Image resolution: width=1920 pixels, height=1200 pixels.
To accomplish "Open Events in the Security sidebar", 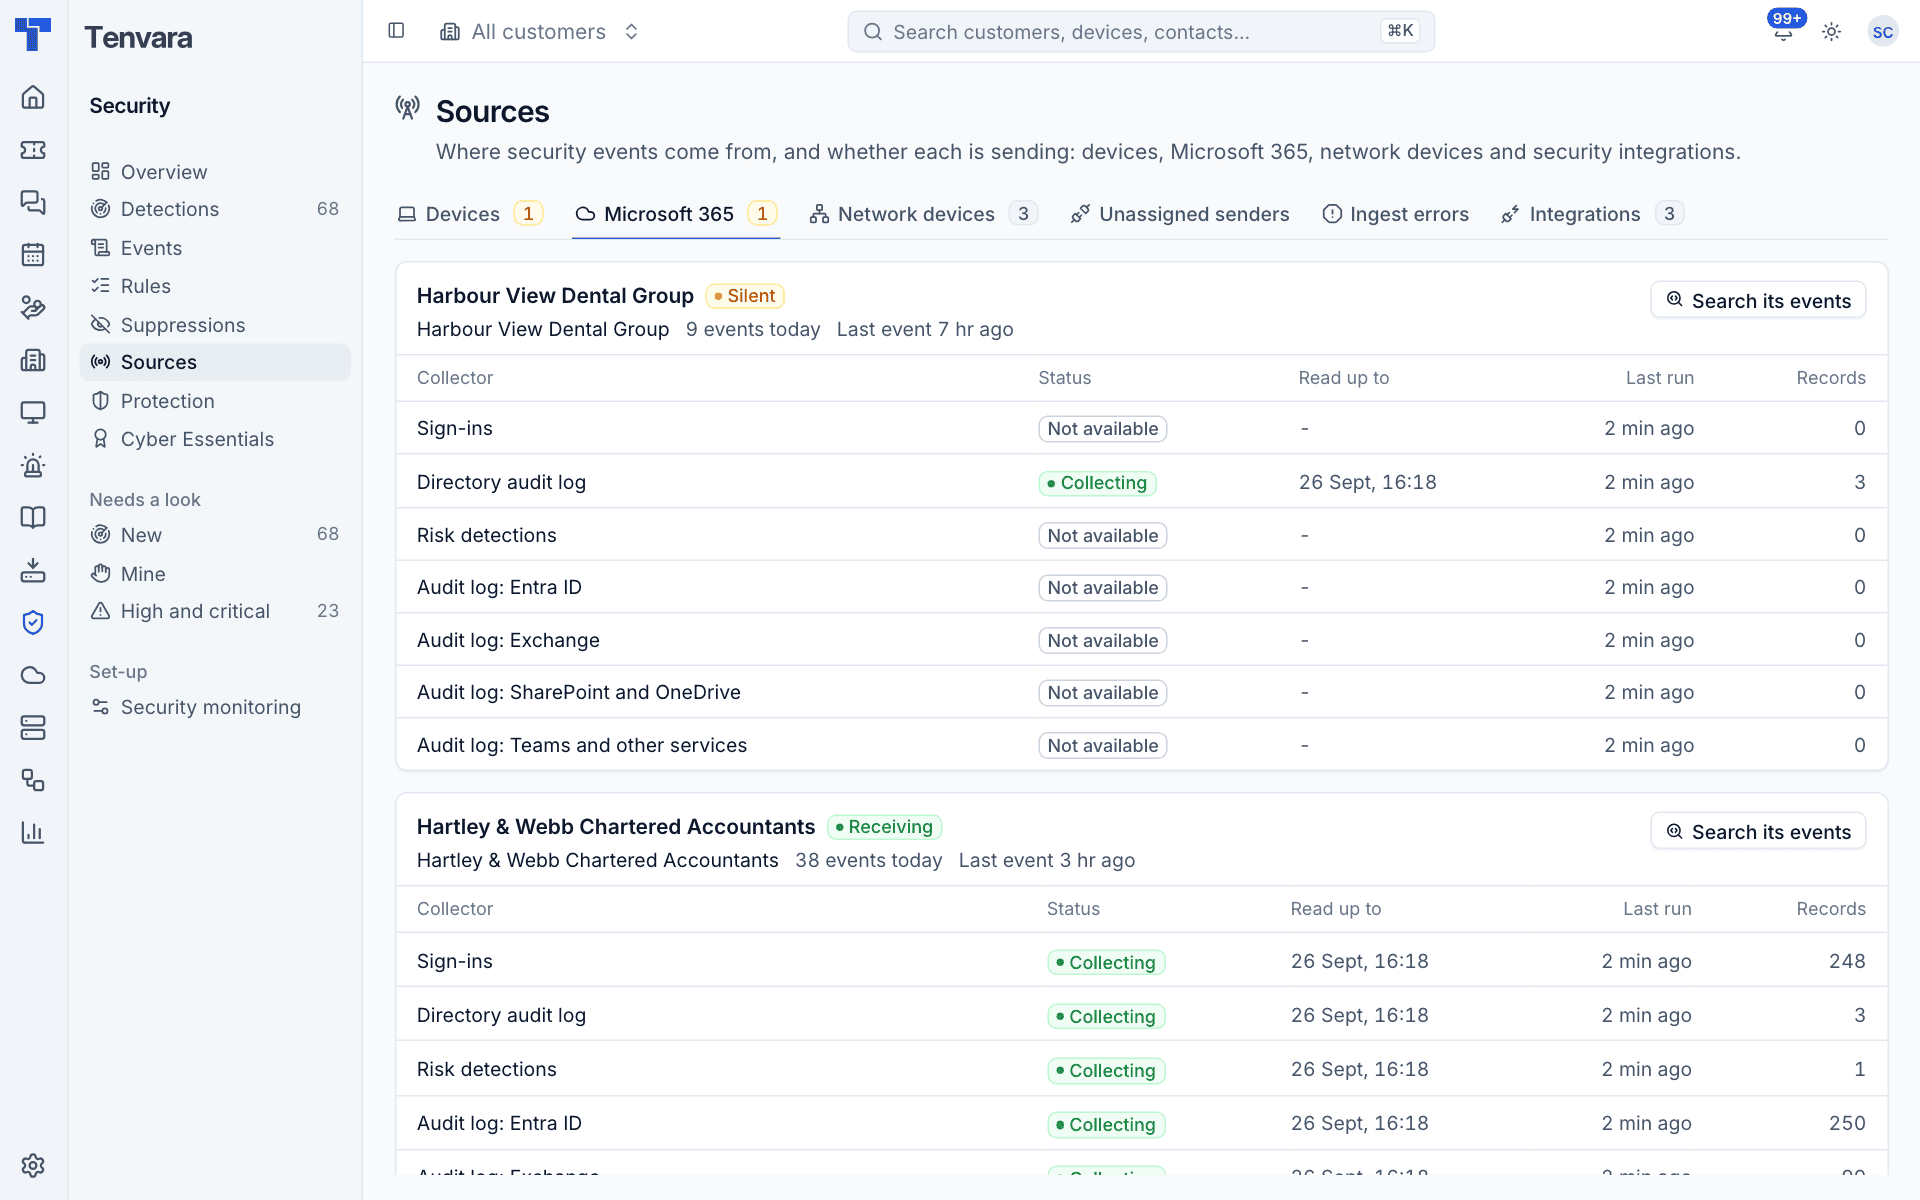I will click(x=215, y=248).
